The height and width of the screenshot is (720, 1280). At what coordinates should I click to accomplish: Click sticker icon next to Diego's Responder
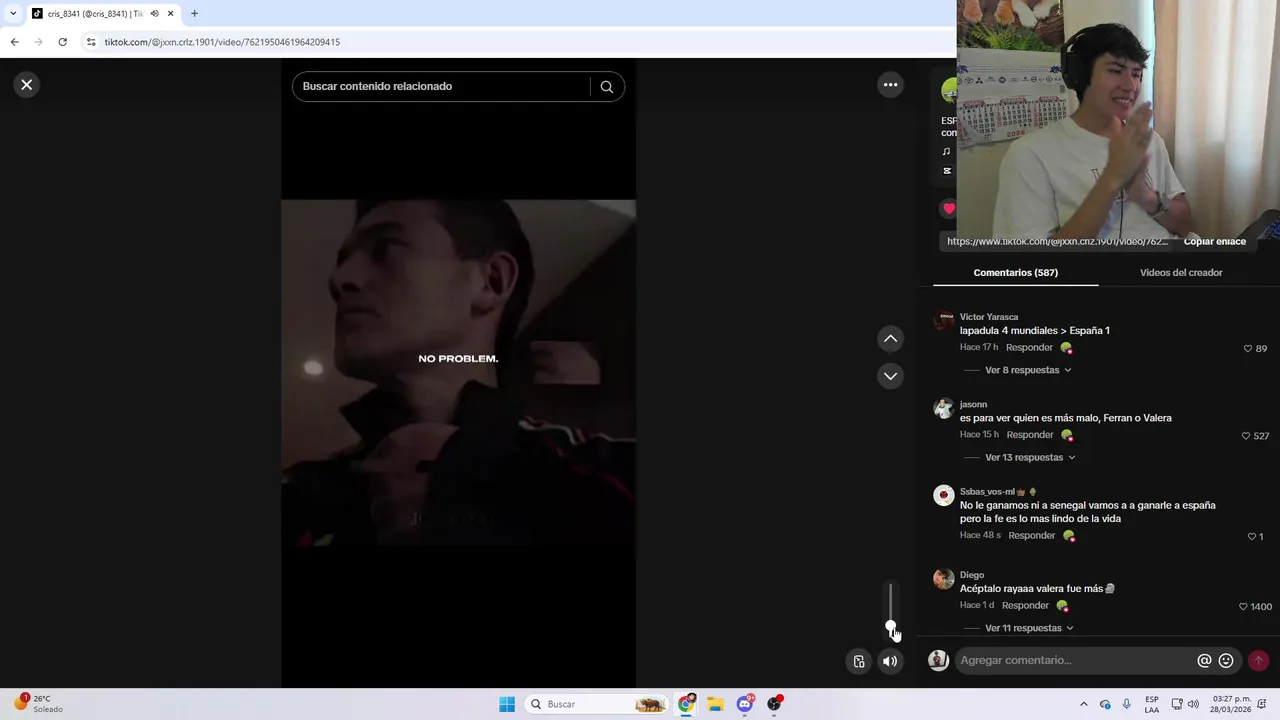point(1062,606)
